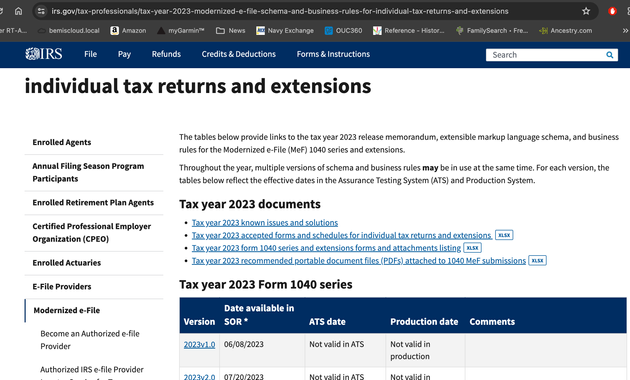Click the ATS date column header
Image resolution: width=630 pixels, height=380 pixels.
click(327, 322)
